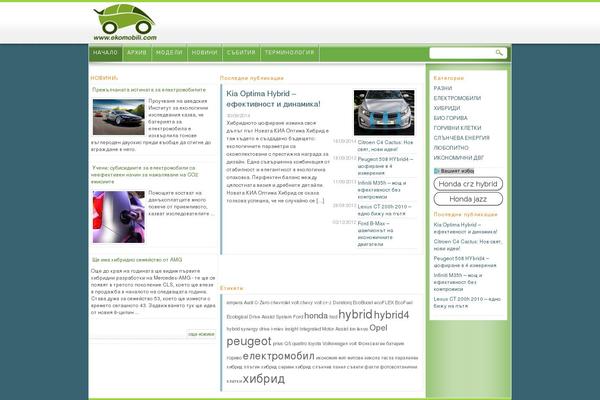Image resolution: width=600 pixels, height=400 pixels.
Task: Click the ekomobili.com leaf car logo
Action: tap(125, 22)
